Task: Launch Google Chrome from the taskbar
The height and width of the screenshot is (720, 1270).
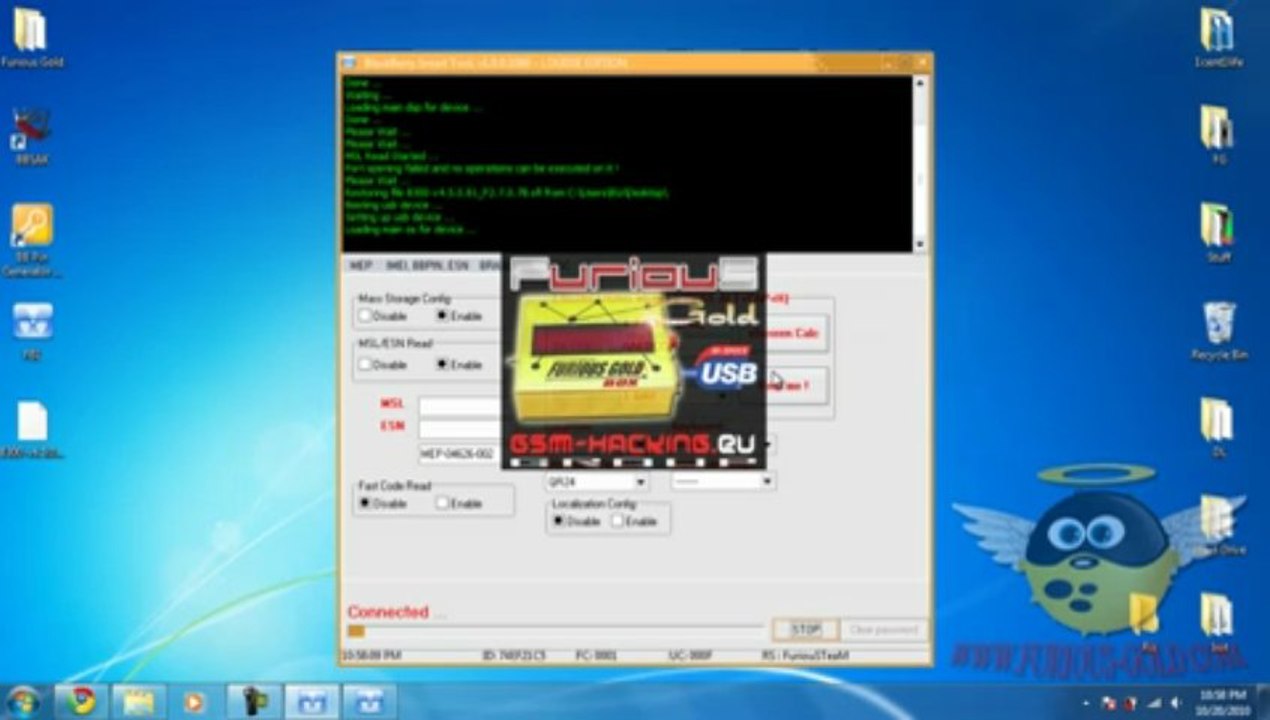Action: [x=81, y=701]
